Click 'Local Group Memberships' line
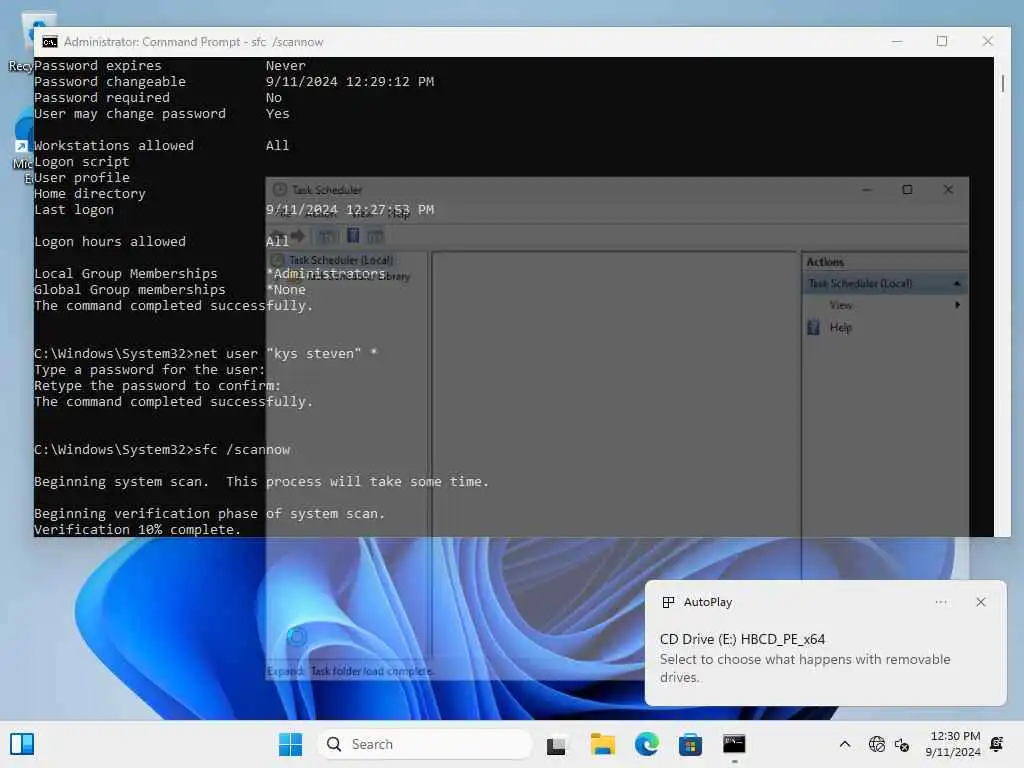This screenshot has width=1024, height=768. pyautogui.click(x=126, y=274)
